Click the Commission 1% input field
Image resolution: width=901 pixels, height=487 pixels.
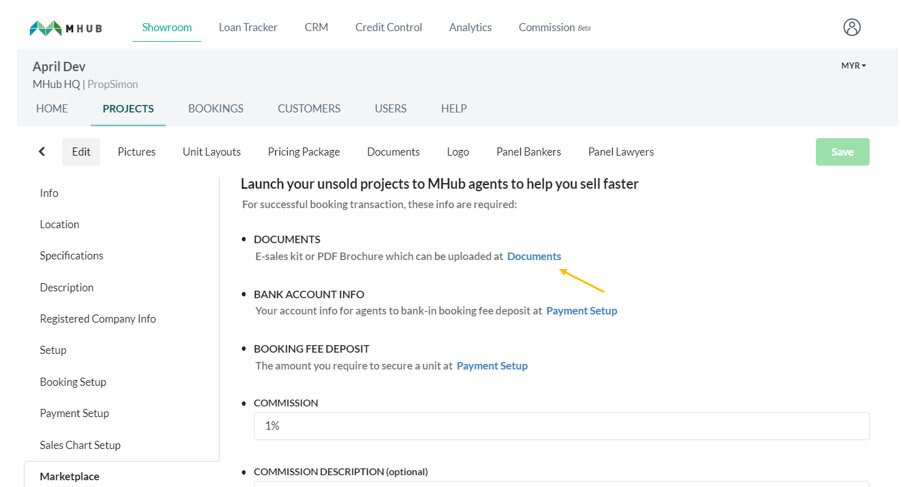click(x=561, y=426)
